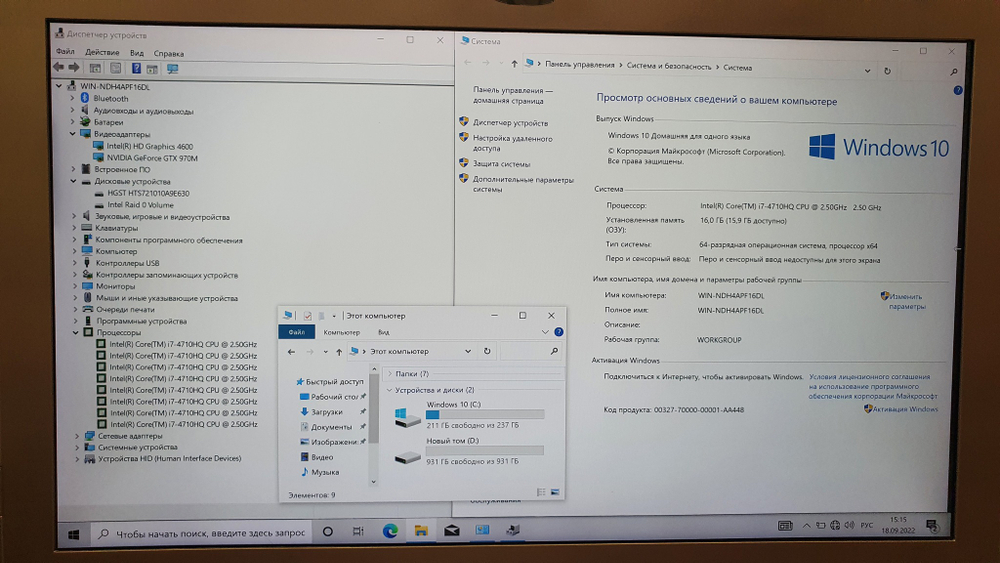This screenshot has width=1000, height=563.
Task: Click the taskbar search box
Action: pyautogui.click(x=202, y=533)
